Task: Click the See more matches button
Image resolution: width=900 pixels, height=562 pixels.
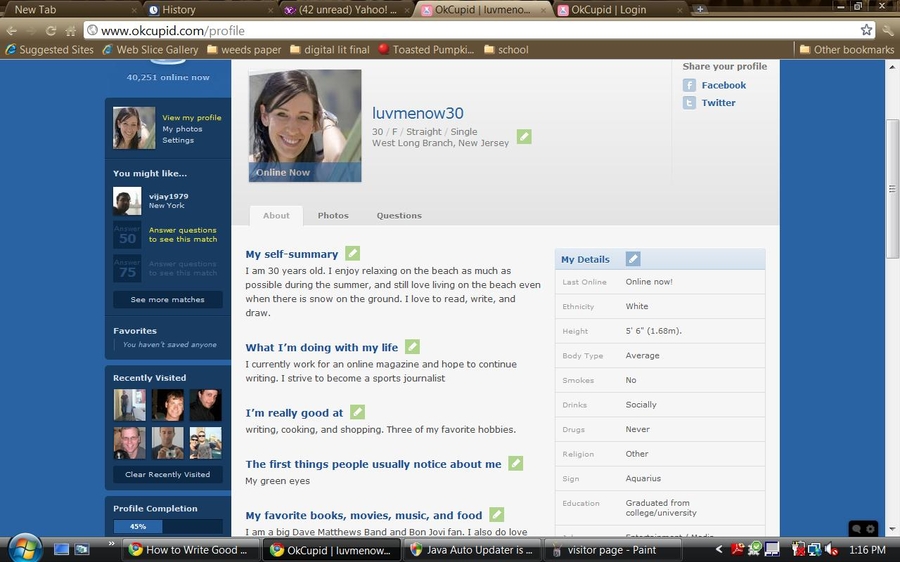Action: pyautogui.click(x=167, y=300)
